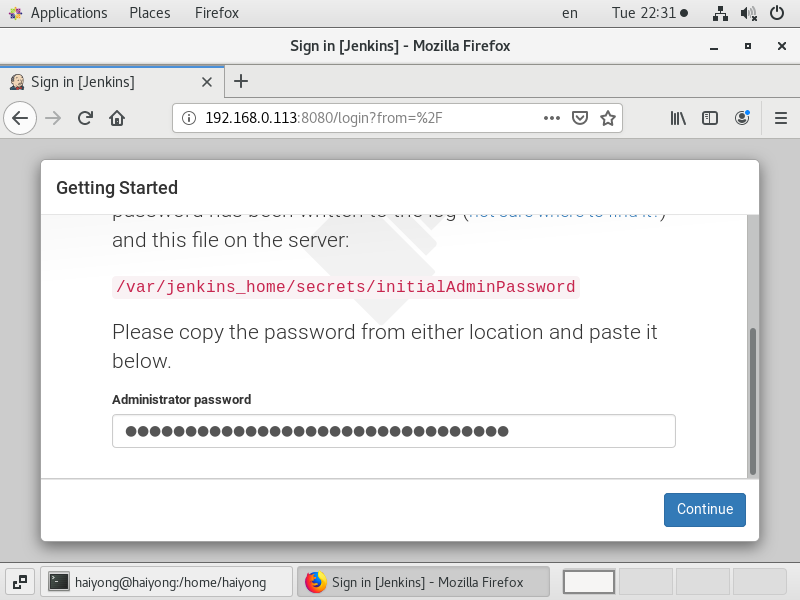Click the dialog vertical scrollbar thumb
The image size is (800, 600).
tap(753, 402)
